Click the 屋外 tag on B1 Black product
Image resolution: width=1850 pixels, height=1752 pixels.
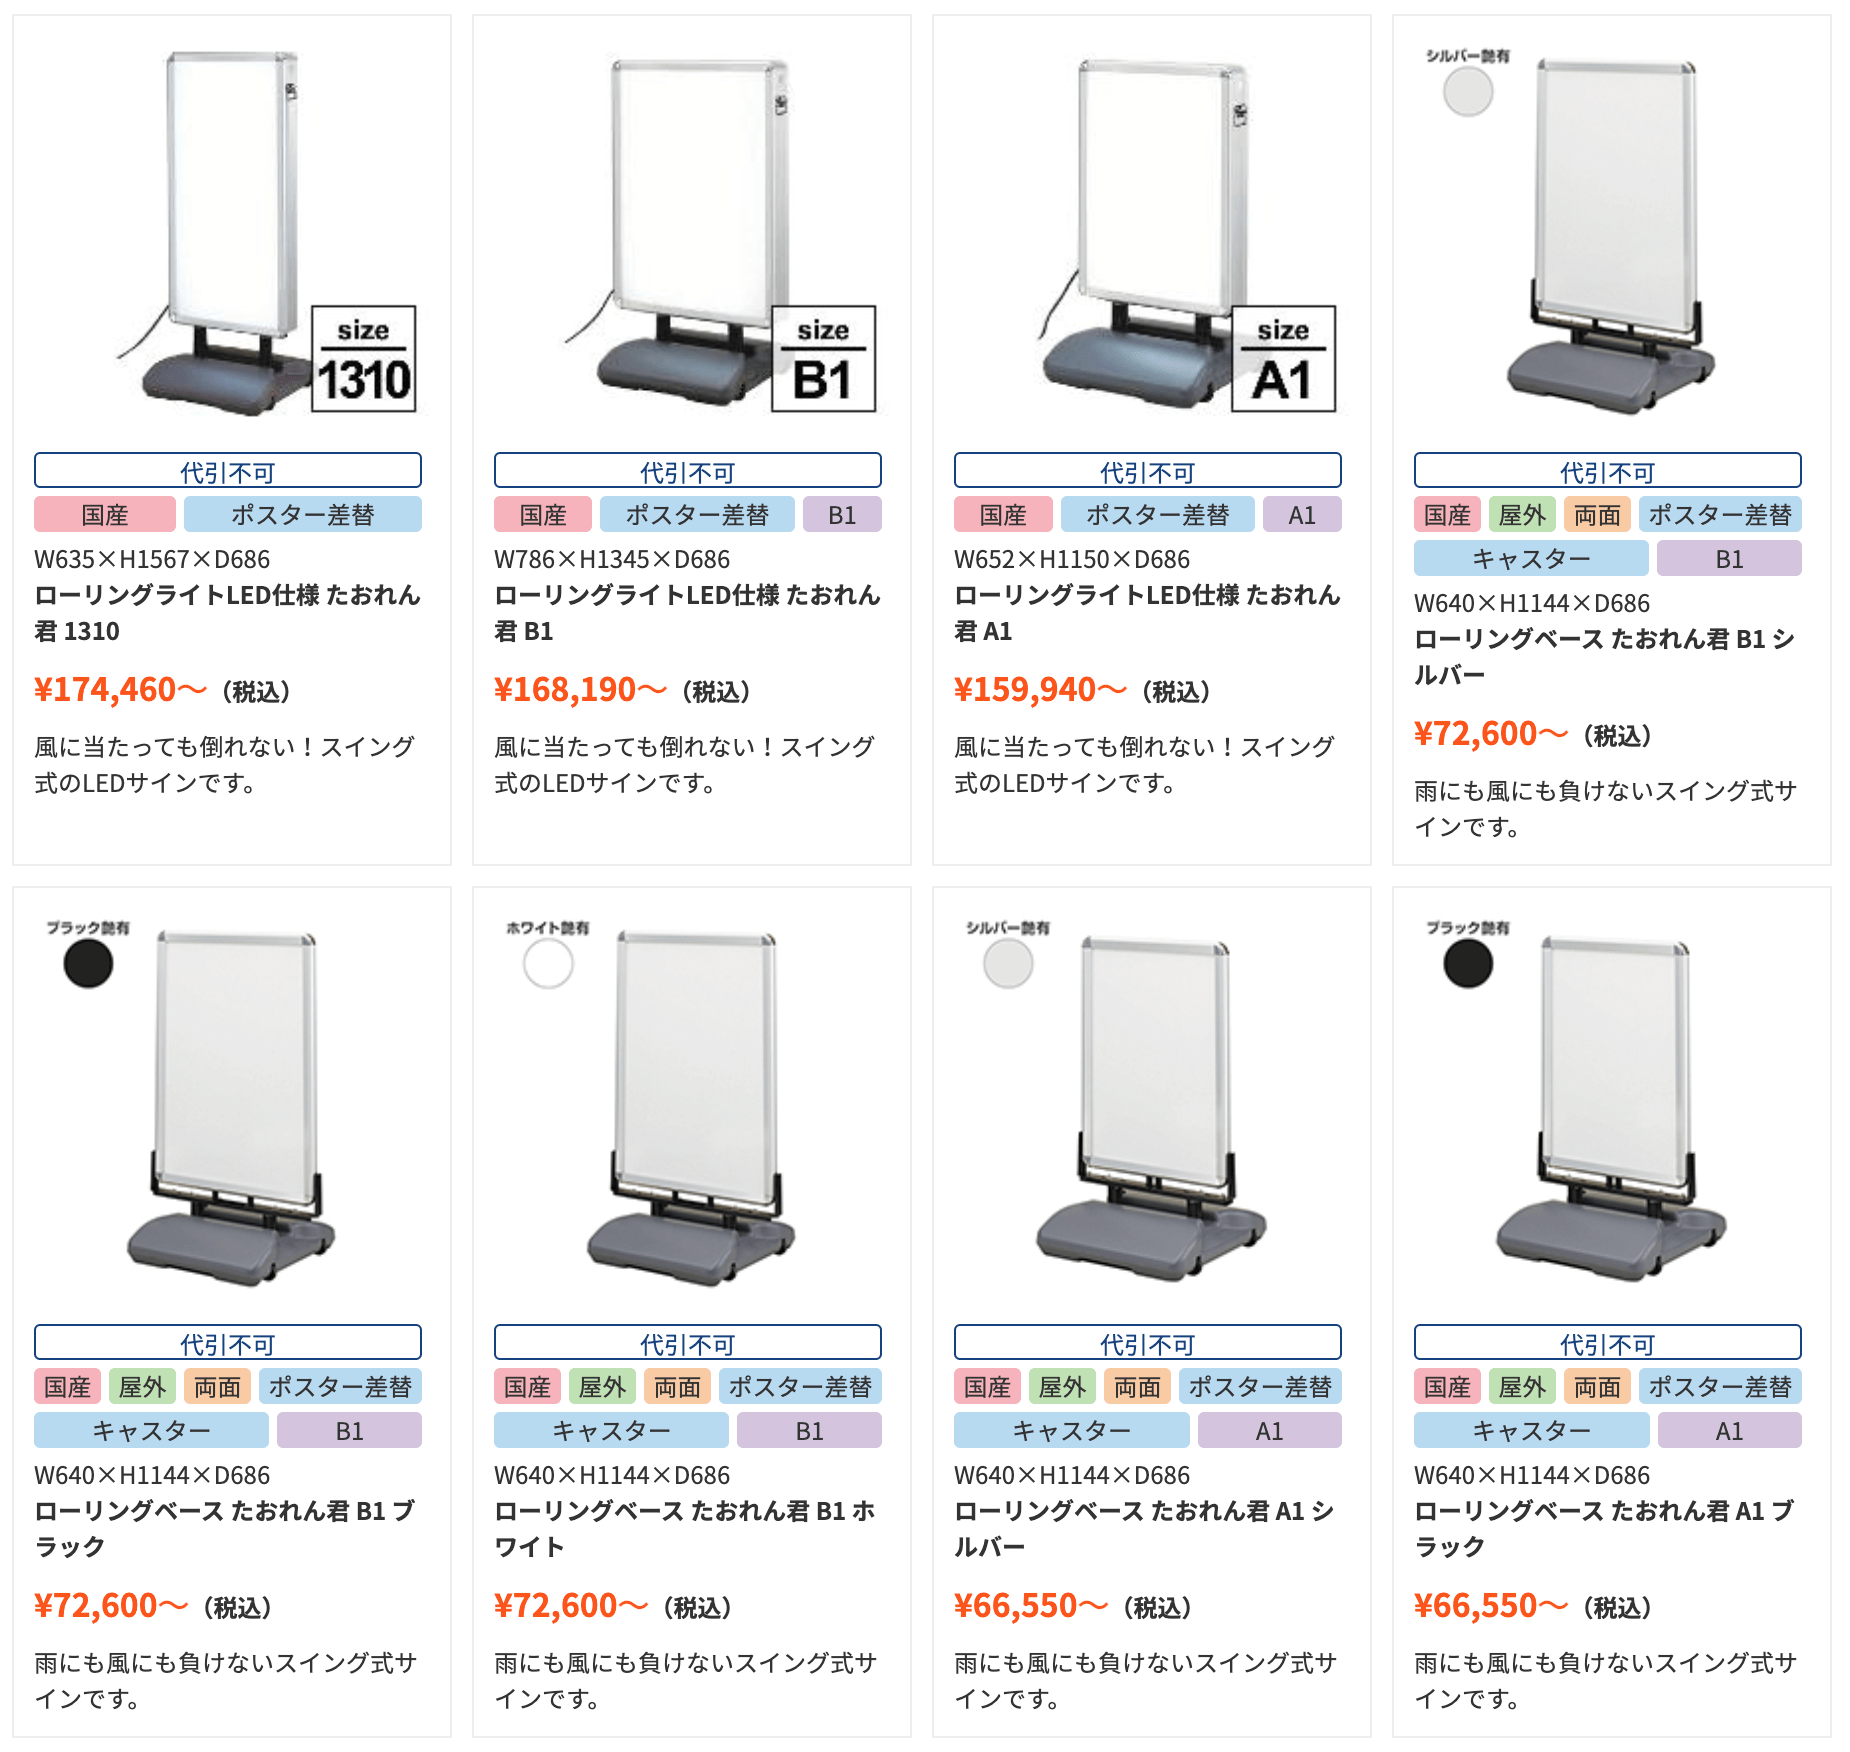coord(143,1387)
